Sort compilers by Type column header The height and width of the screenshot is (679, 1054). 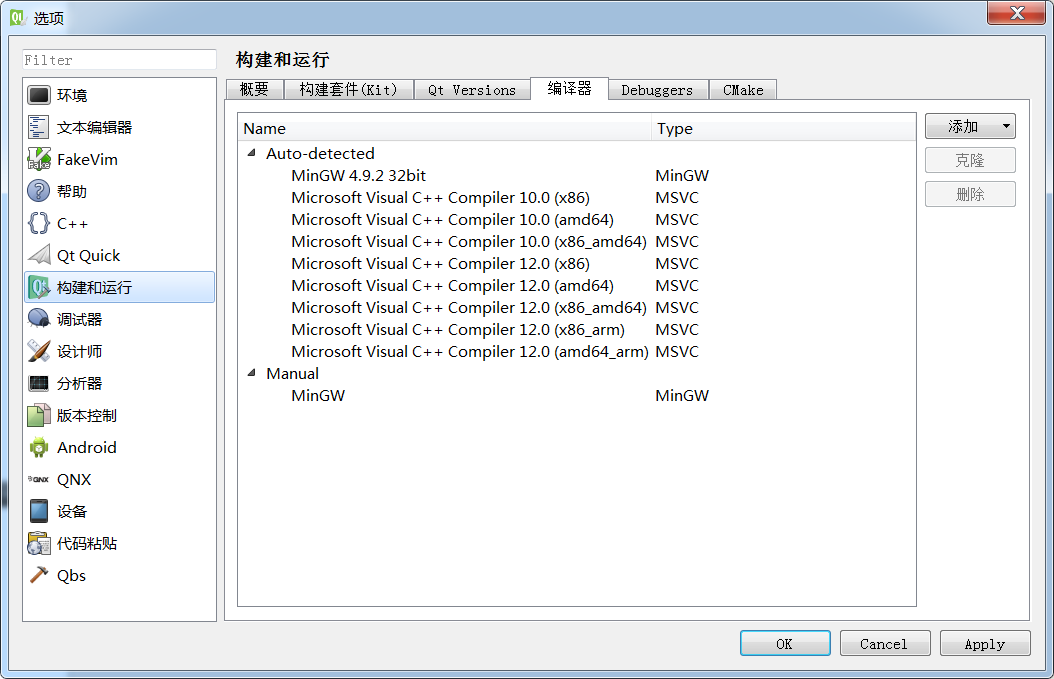point(784,128)
